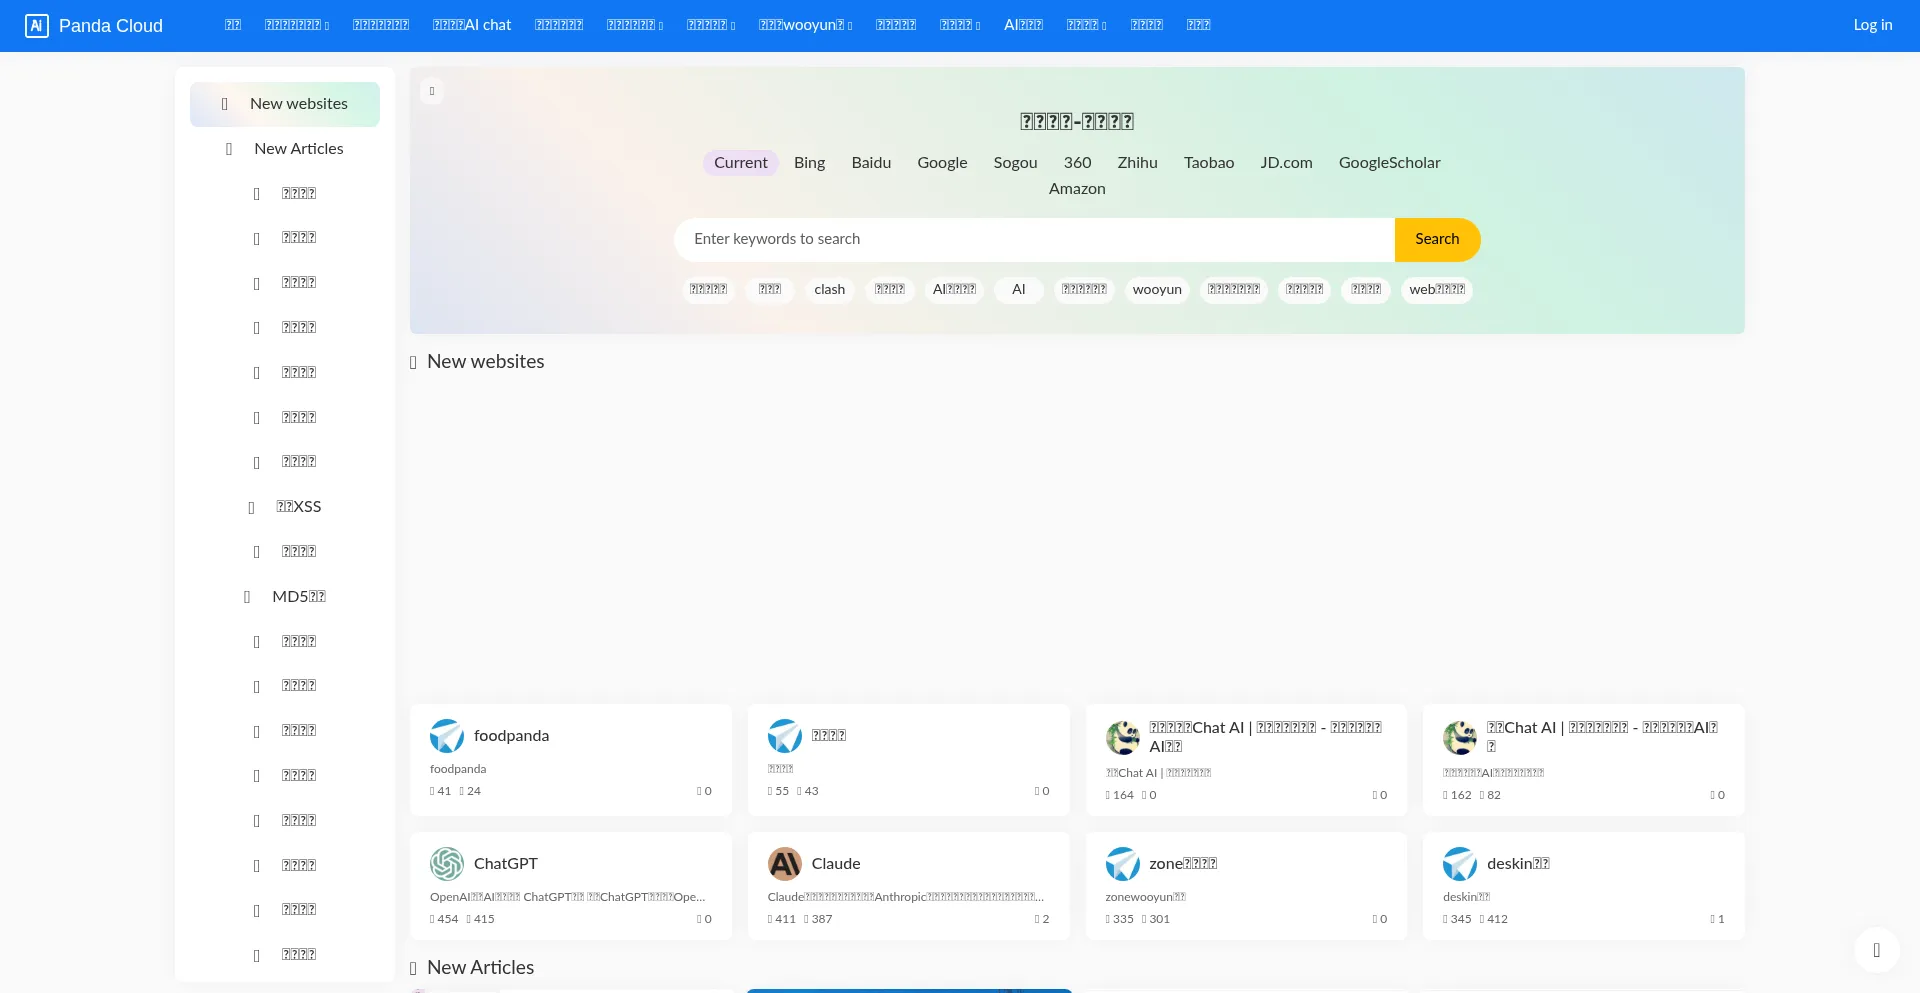Click the OpenAI ChatGPT description text
The width and height of the screenshot is (1920, 993).
click(x=568, y=898)
